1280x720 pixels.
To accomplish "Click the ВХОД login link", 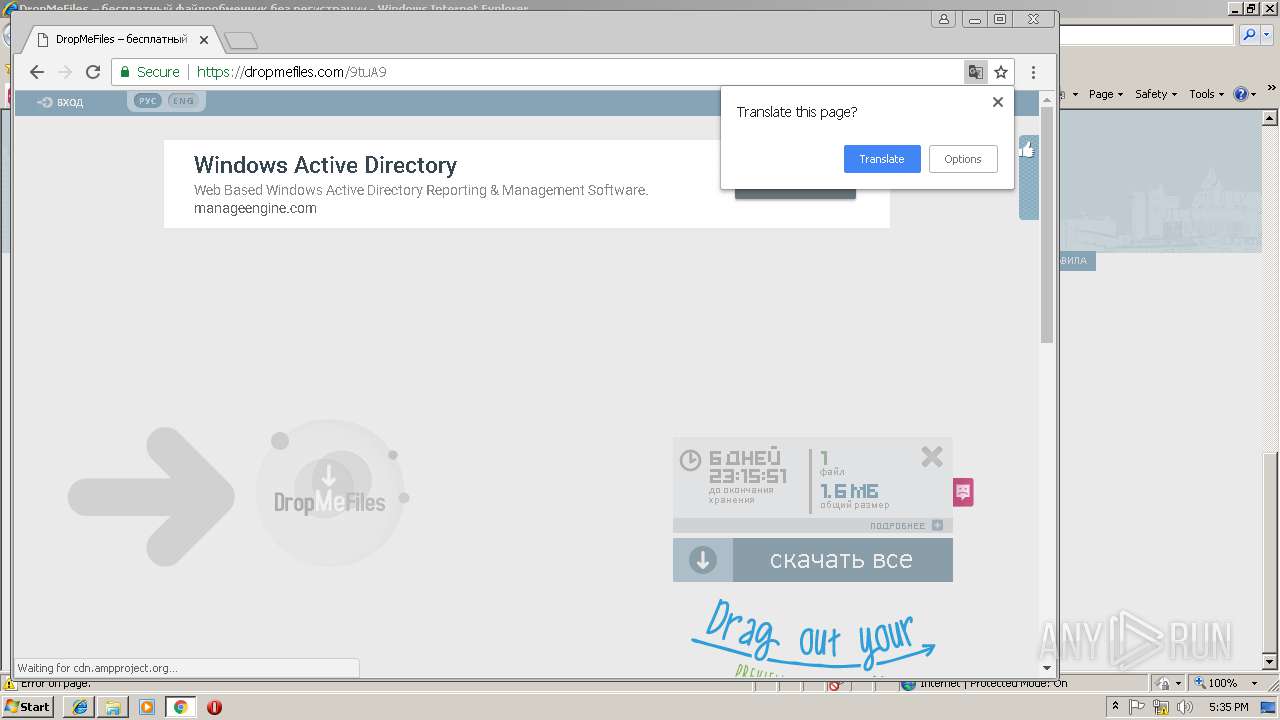I will pyautogui.click(x=61, y=102).
